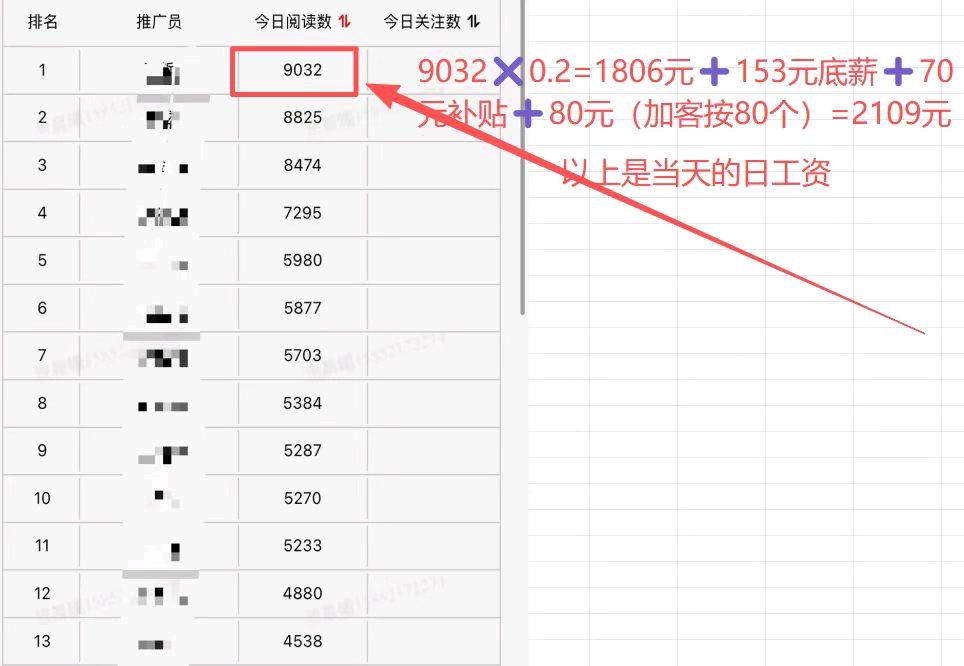Click the 以上是当天的日工资 annotation text
The image size is (964, 666).
point(696,174)
